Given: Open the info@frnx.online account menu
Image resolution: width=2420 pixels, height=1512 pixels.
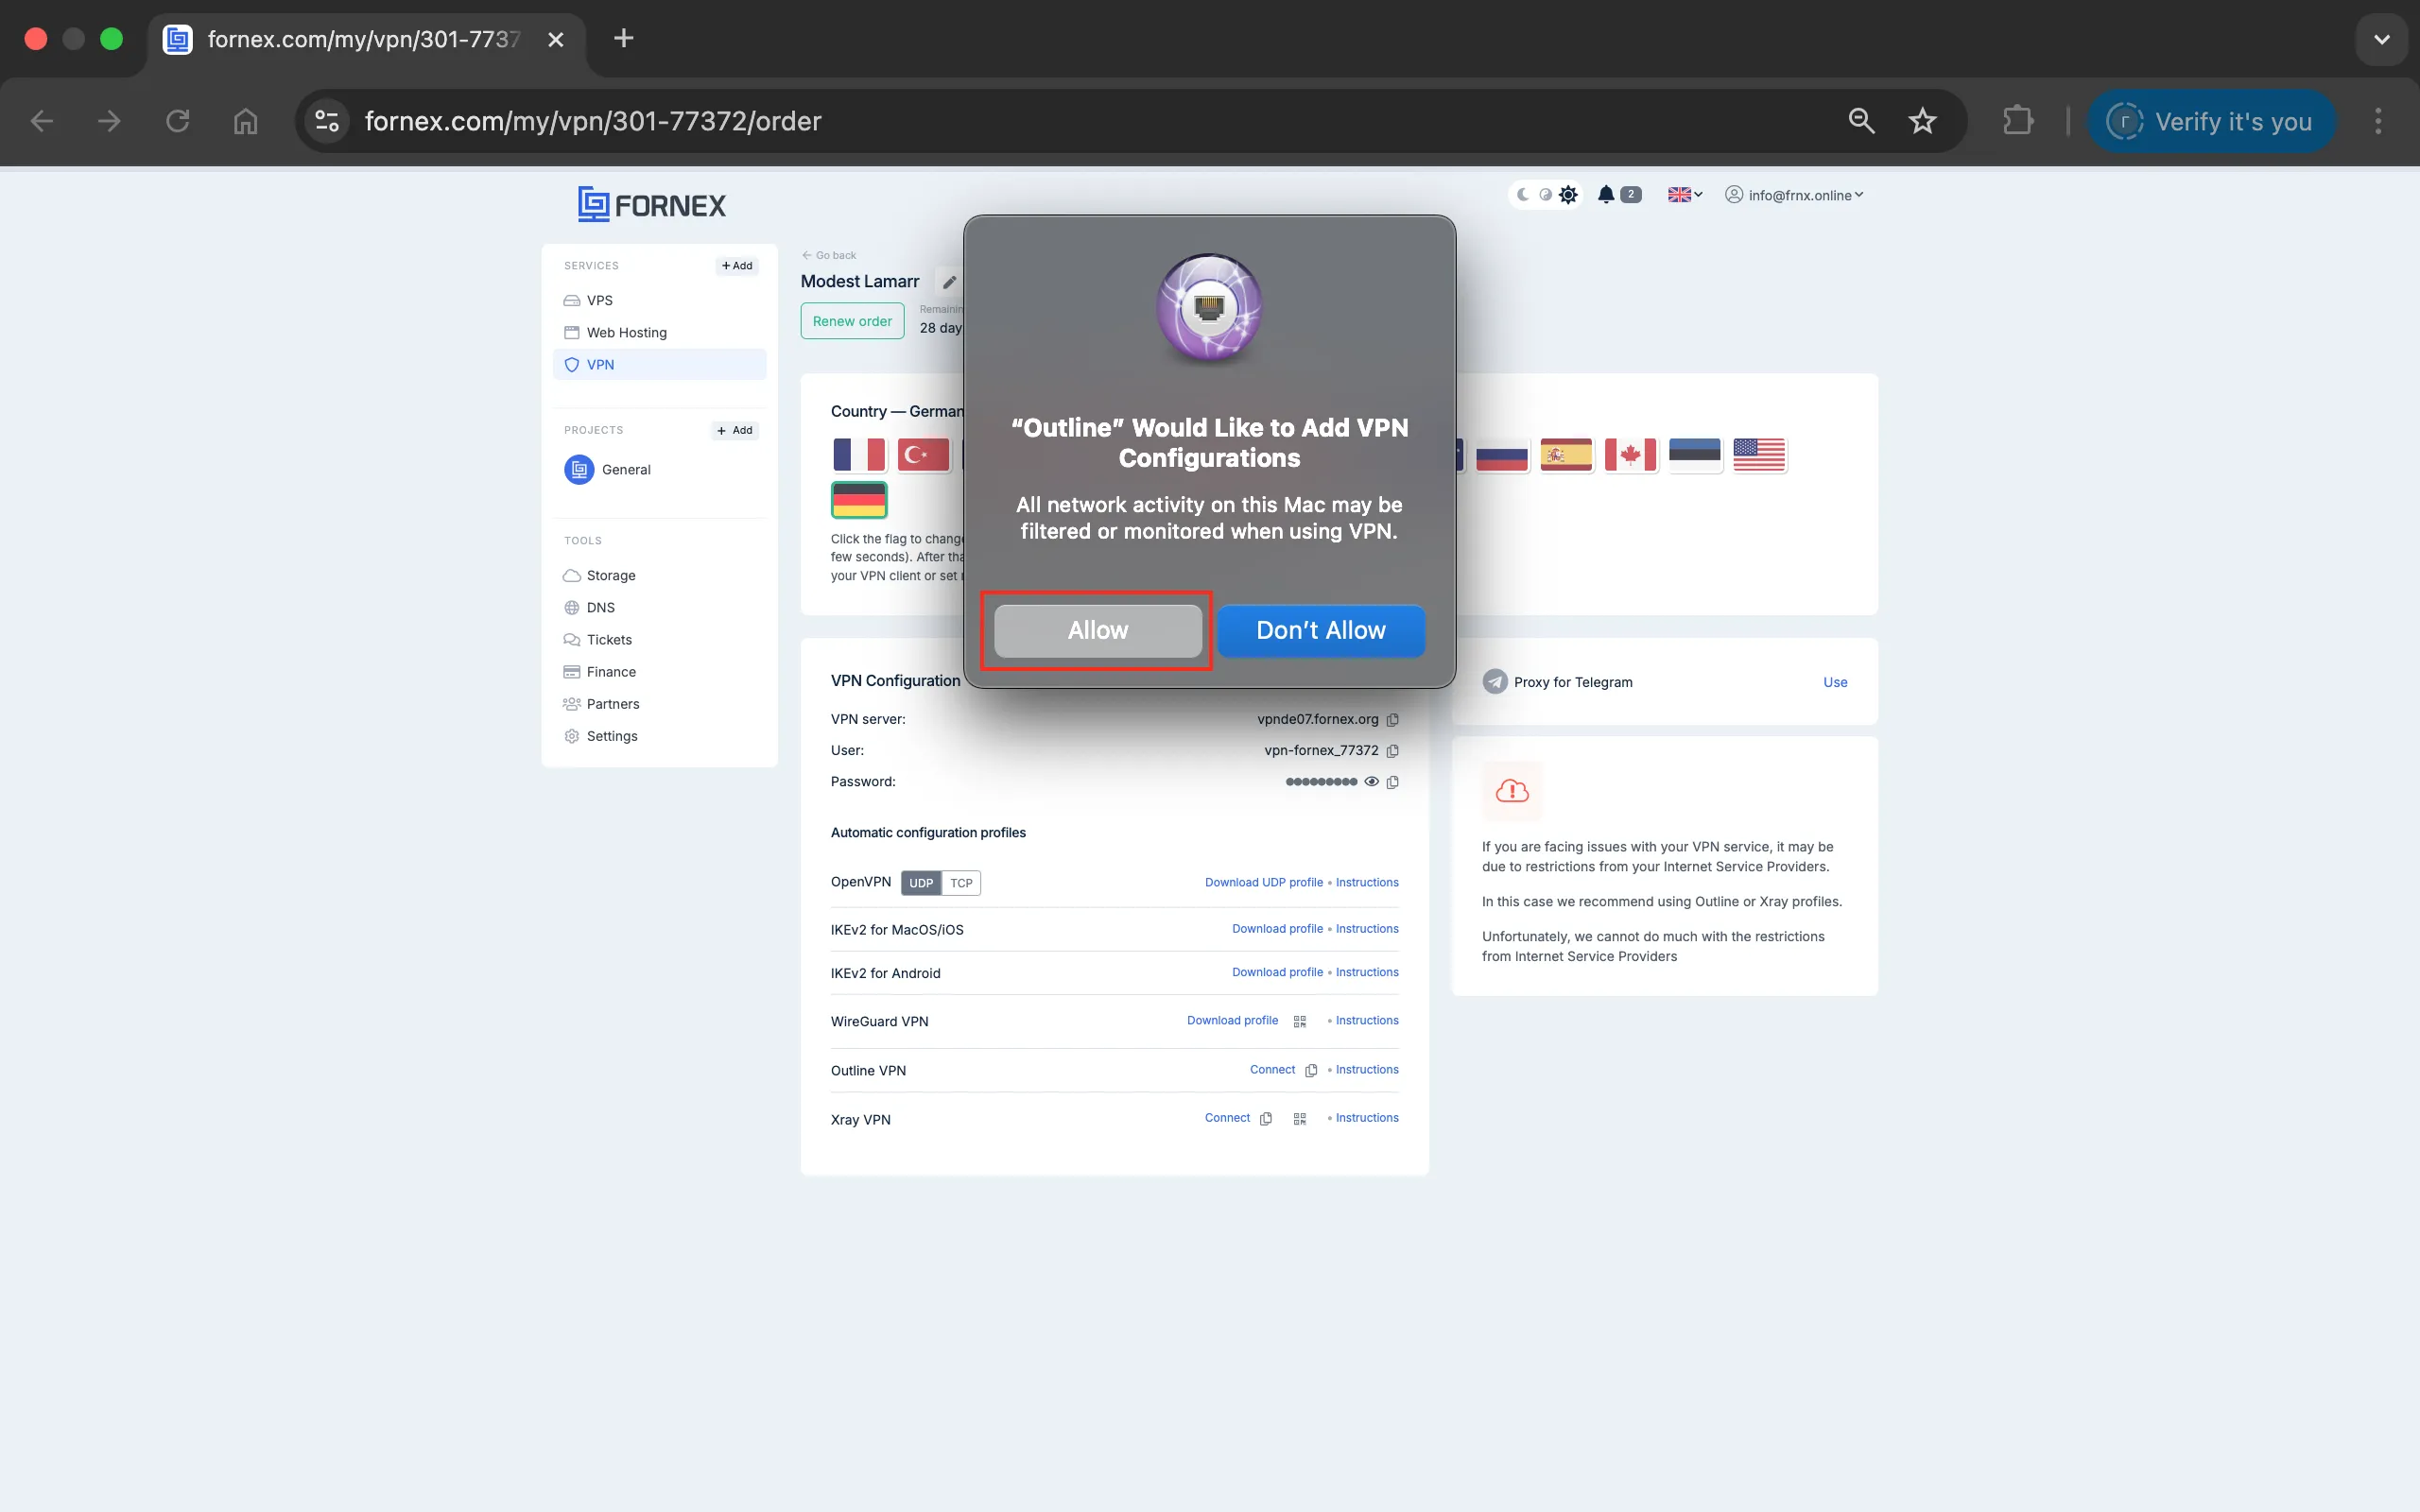Looking at the screenshot, I should 1794,195.
